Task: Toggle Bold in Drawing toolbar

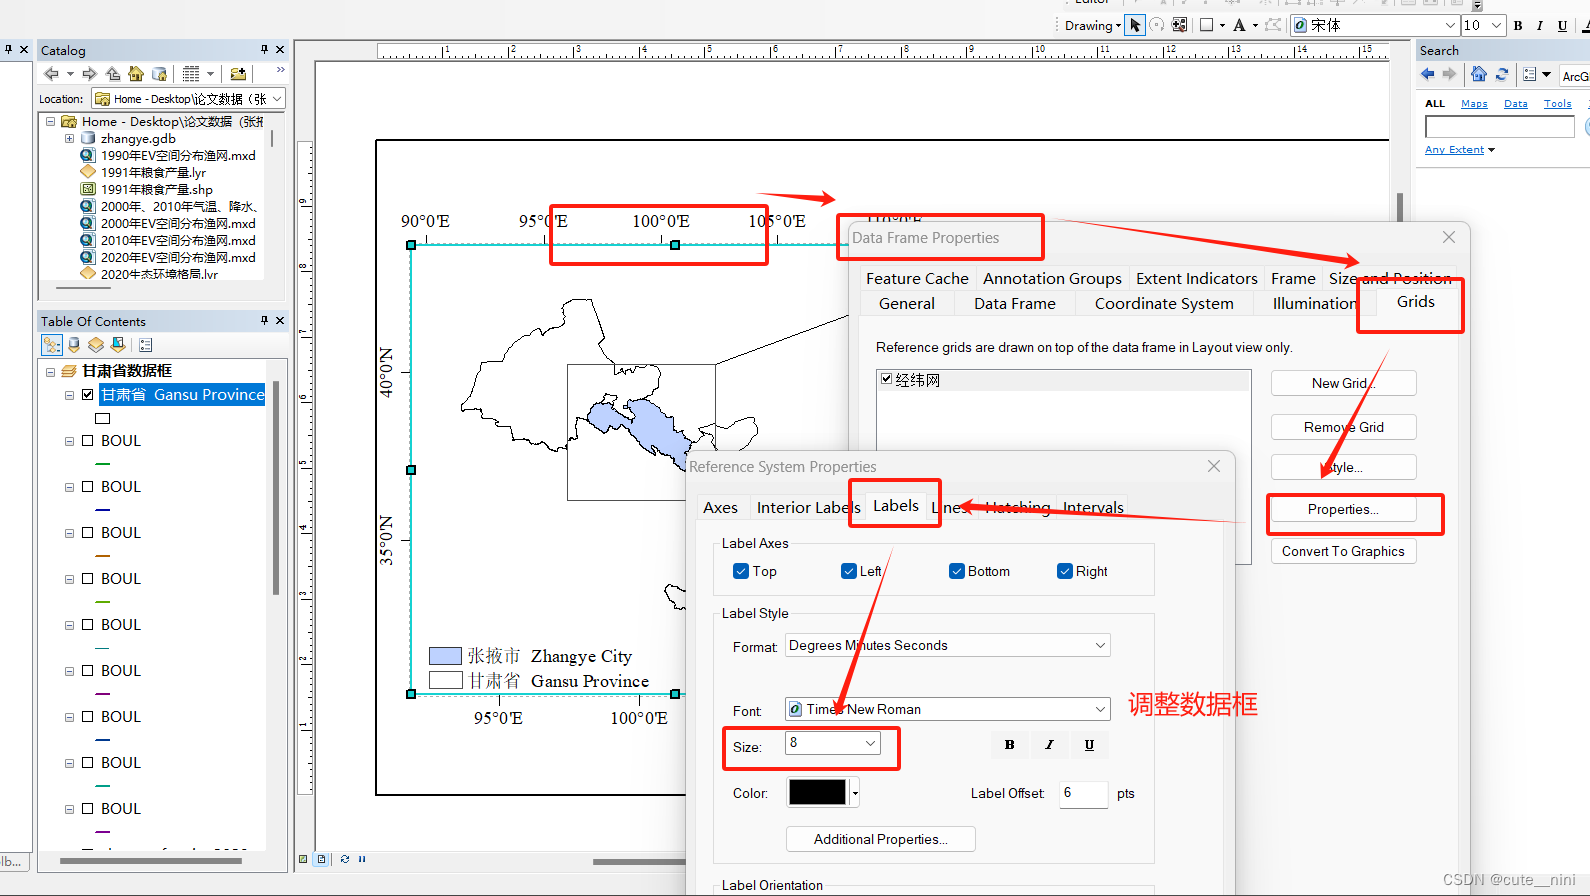Action: pos(1518,26)
